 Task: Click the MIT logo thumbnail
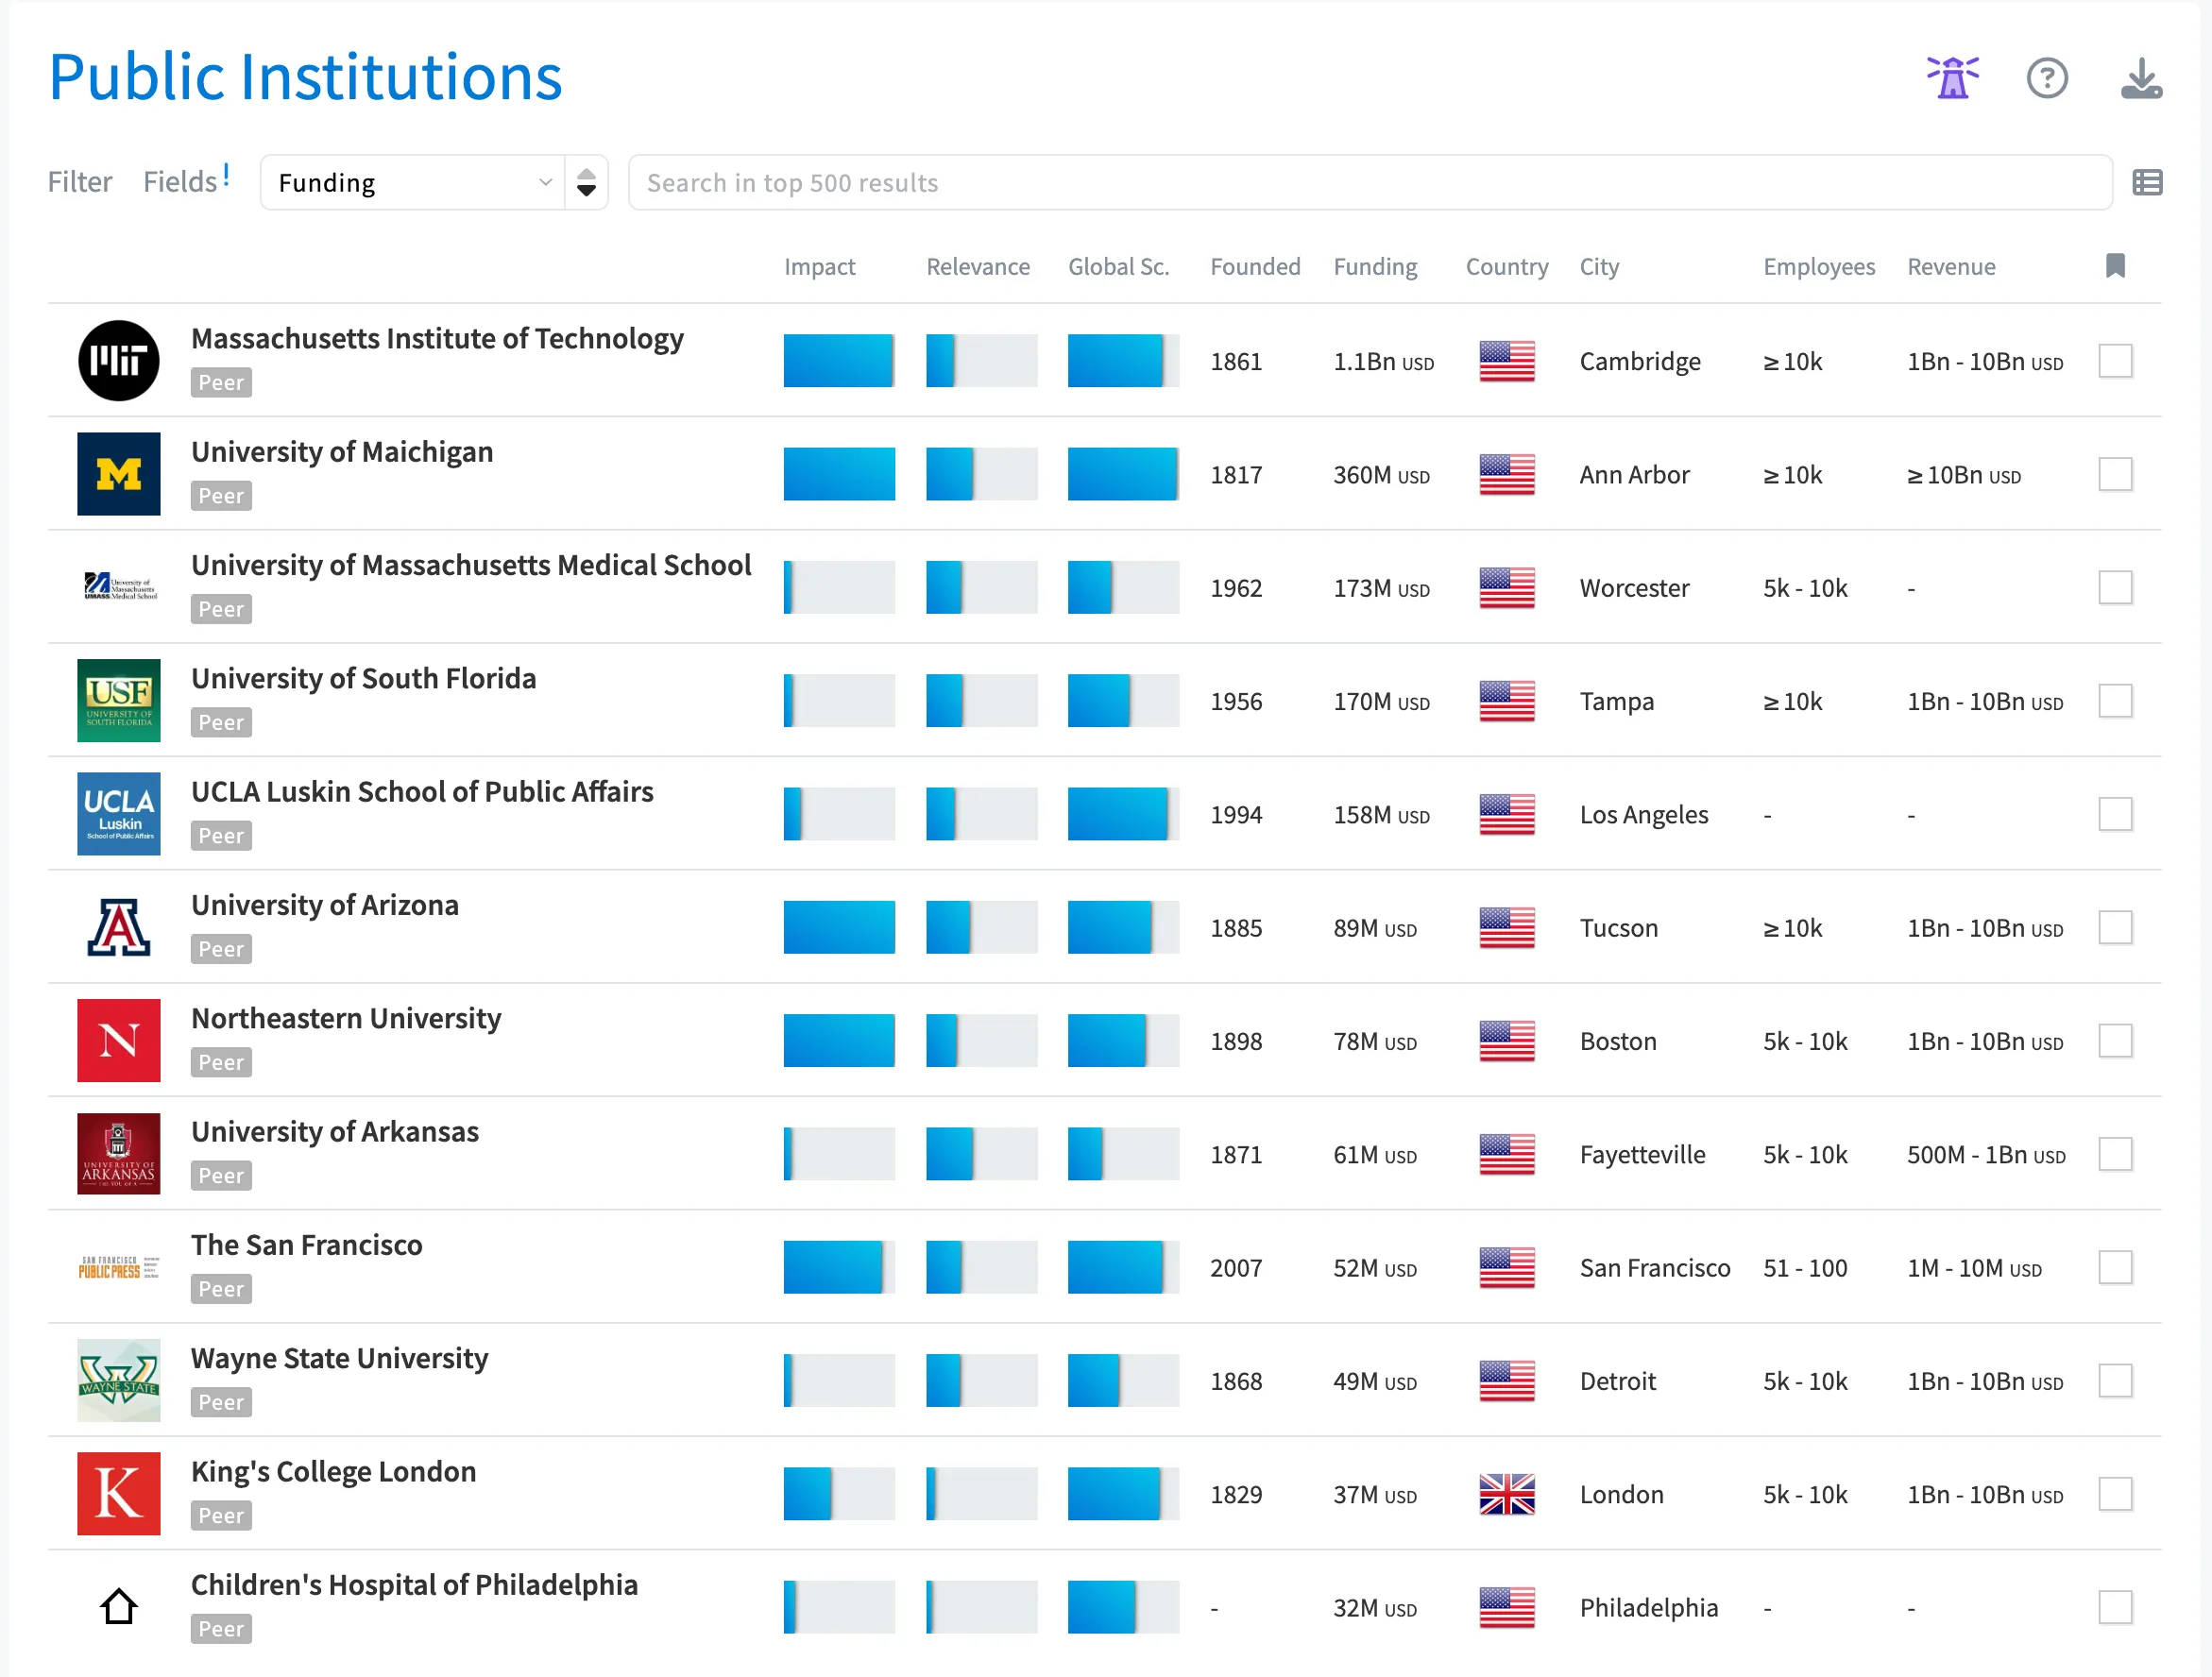coord(118,360)
